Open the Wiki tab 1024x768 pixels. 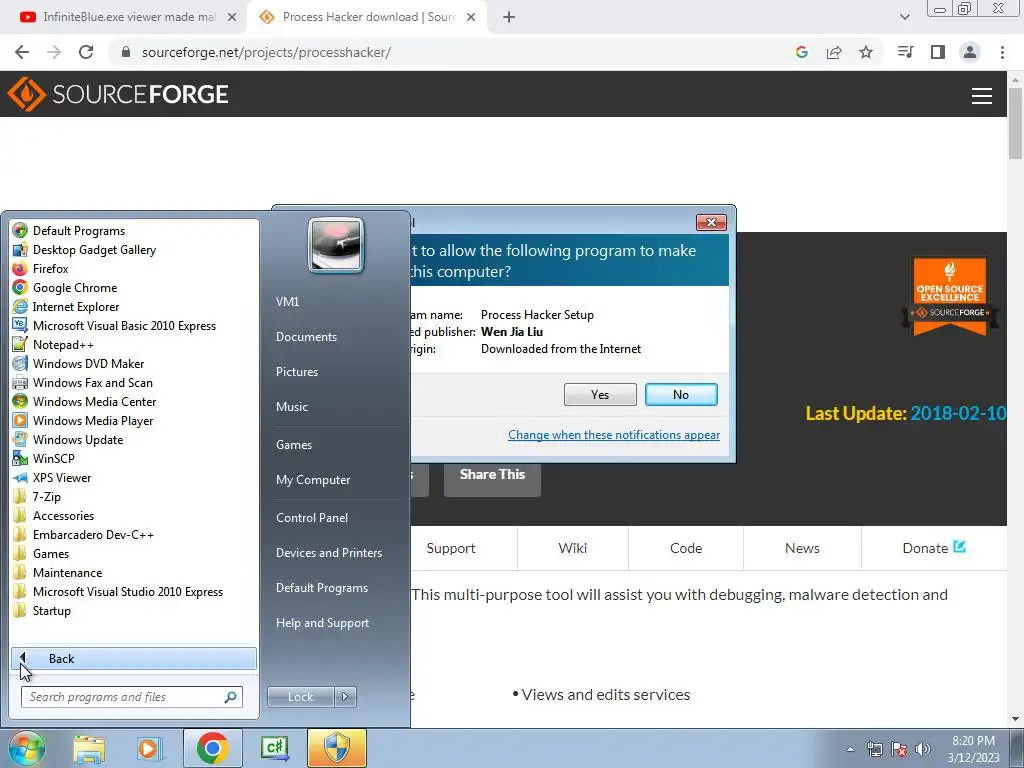pos(573,549)
